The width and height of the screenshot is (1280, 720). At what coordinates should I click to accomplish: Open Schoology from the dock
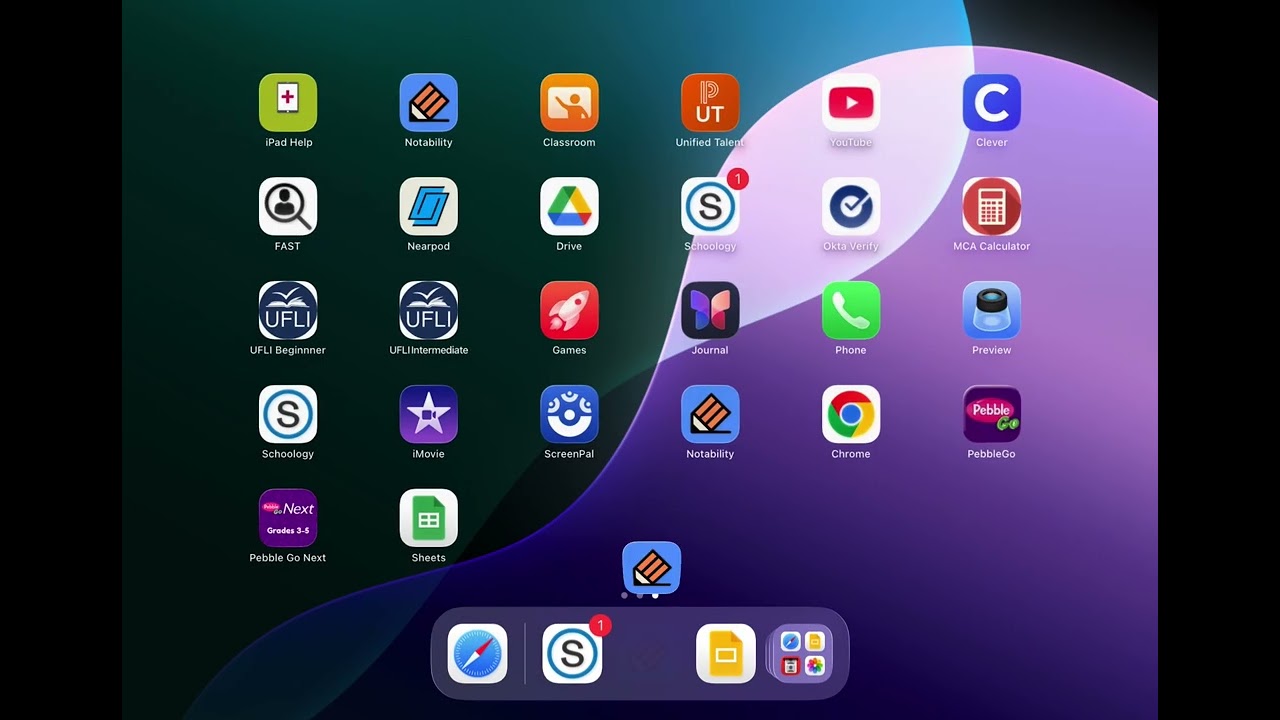tap(572, 654)
